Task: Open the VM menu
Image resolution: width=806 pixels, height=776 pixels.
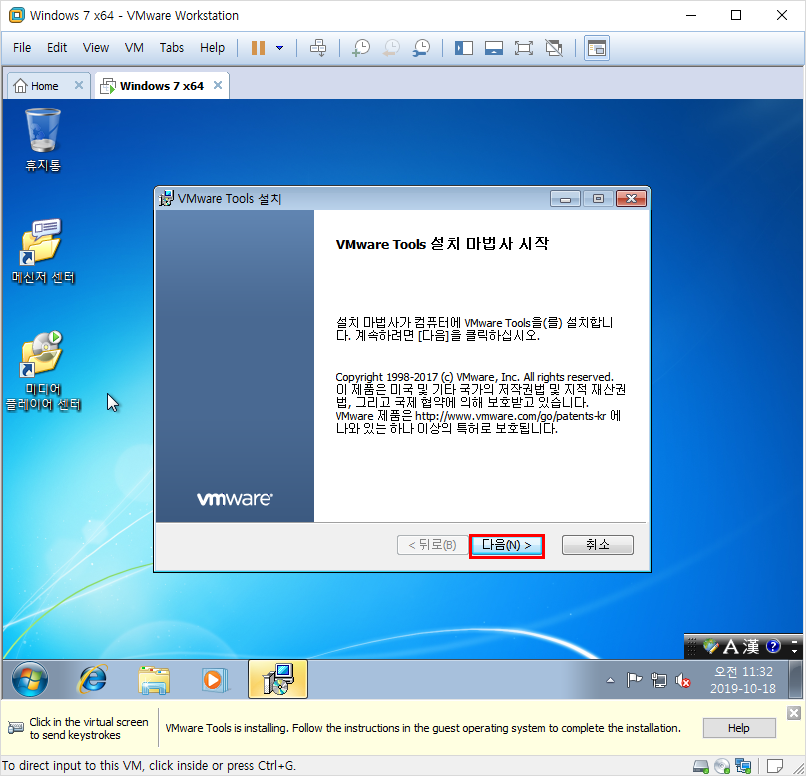Action: pos(134,48)
